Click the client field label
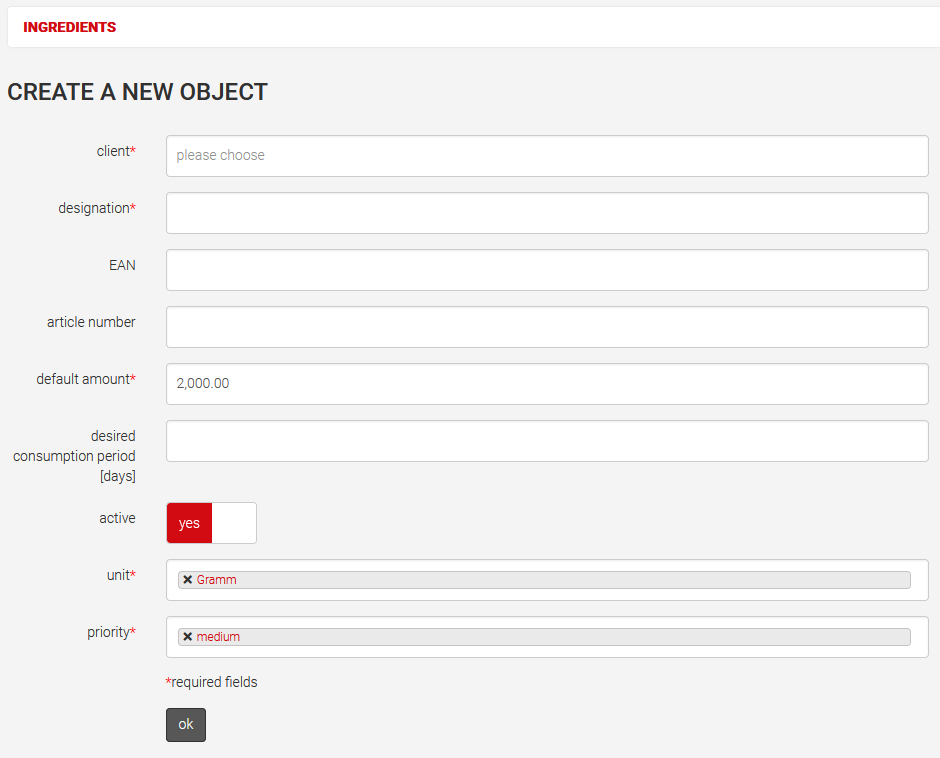The width and height of the screenshot is (940, 758). [115, 151]
